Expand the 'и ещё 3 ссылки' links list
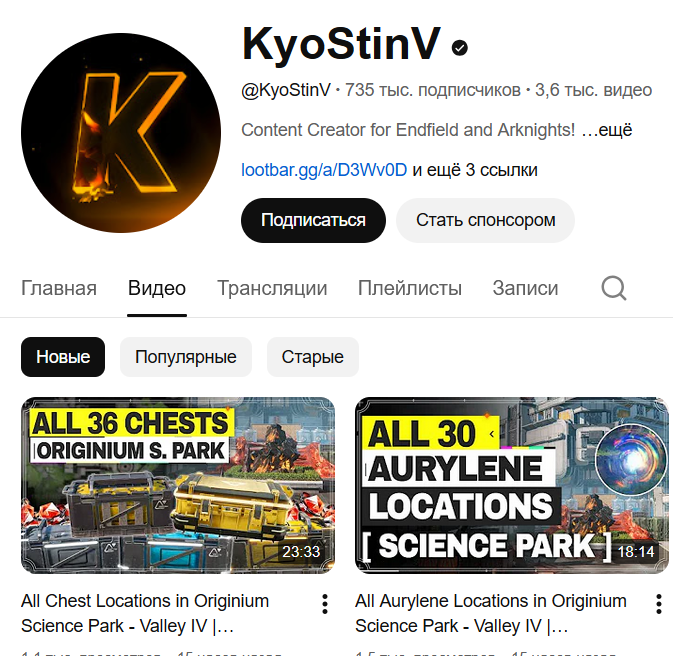Viewport: 673px width, 656px height. (475, 170)
